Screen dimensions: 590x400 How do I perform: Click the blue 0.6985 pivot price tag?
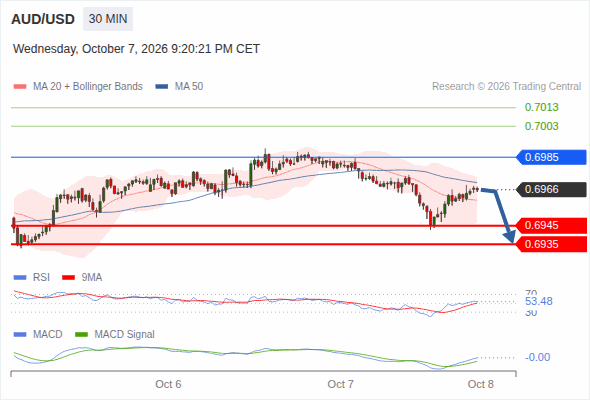click(550, 157)
